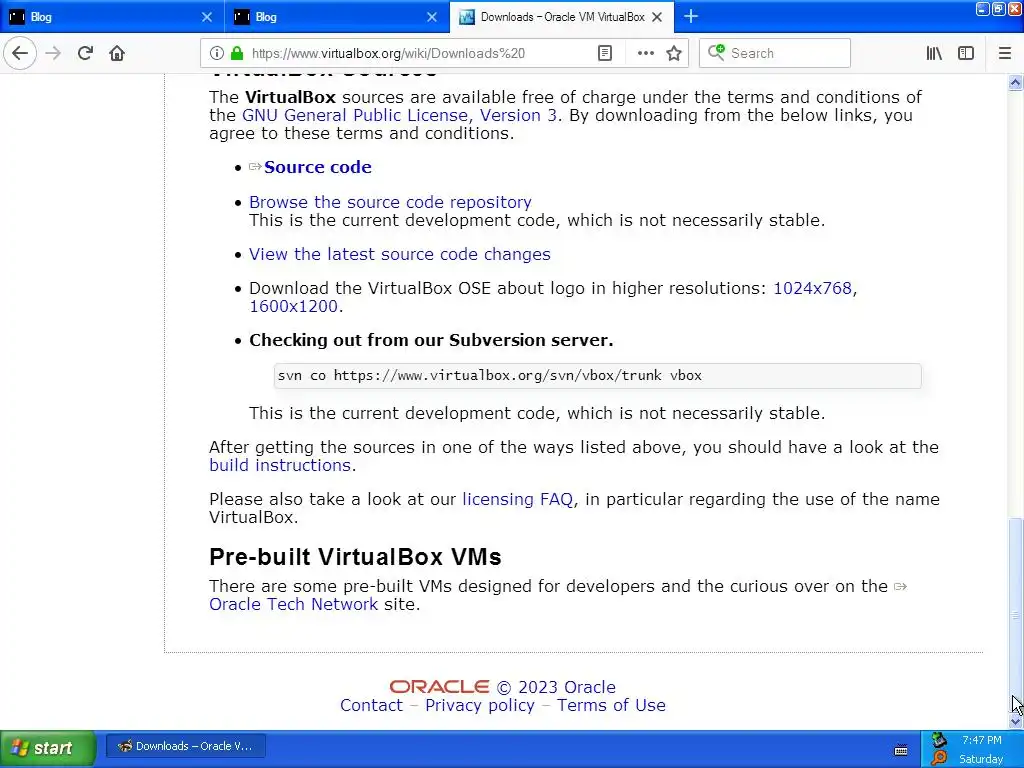Open the Library icon
This screenshot has height=768, width=1024.
[x=934, y=53]
